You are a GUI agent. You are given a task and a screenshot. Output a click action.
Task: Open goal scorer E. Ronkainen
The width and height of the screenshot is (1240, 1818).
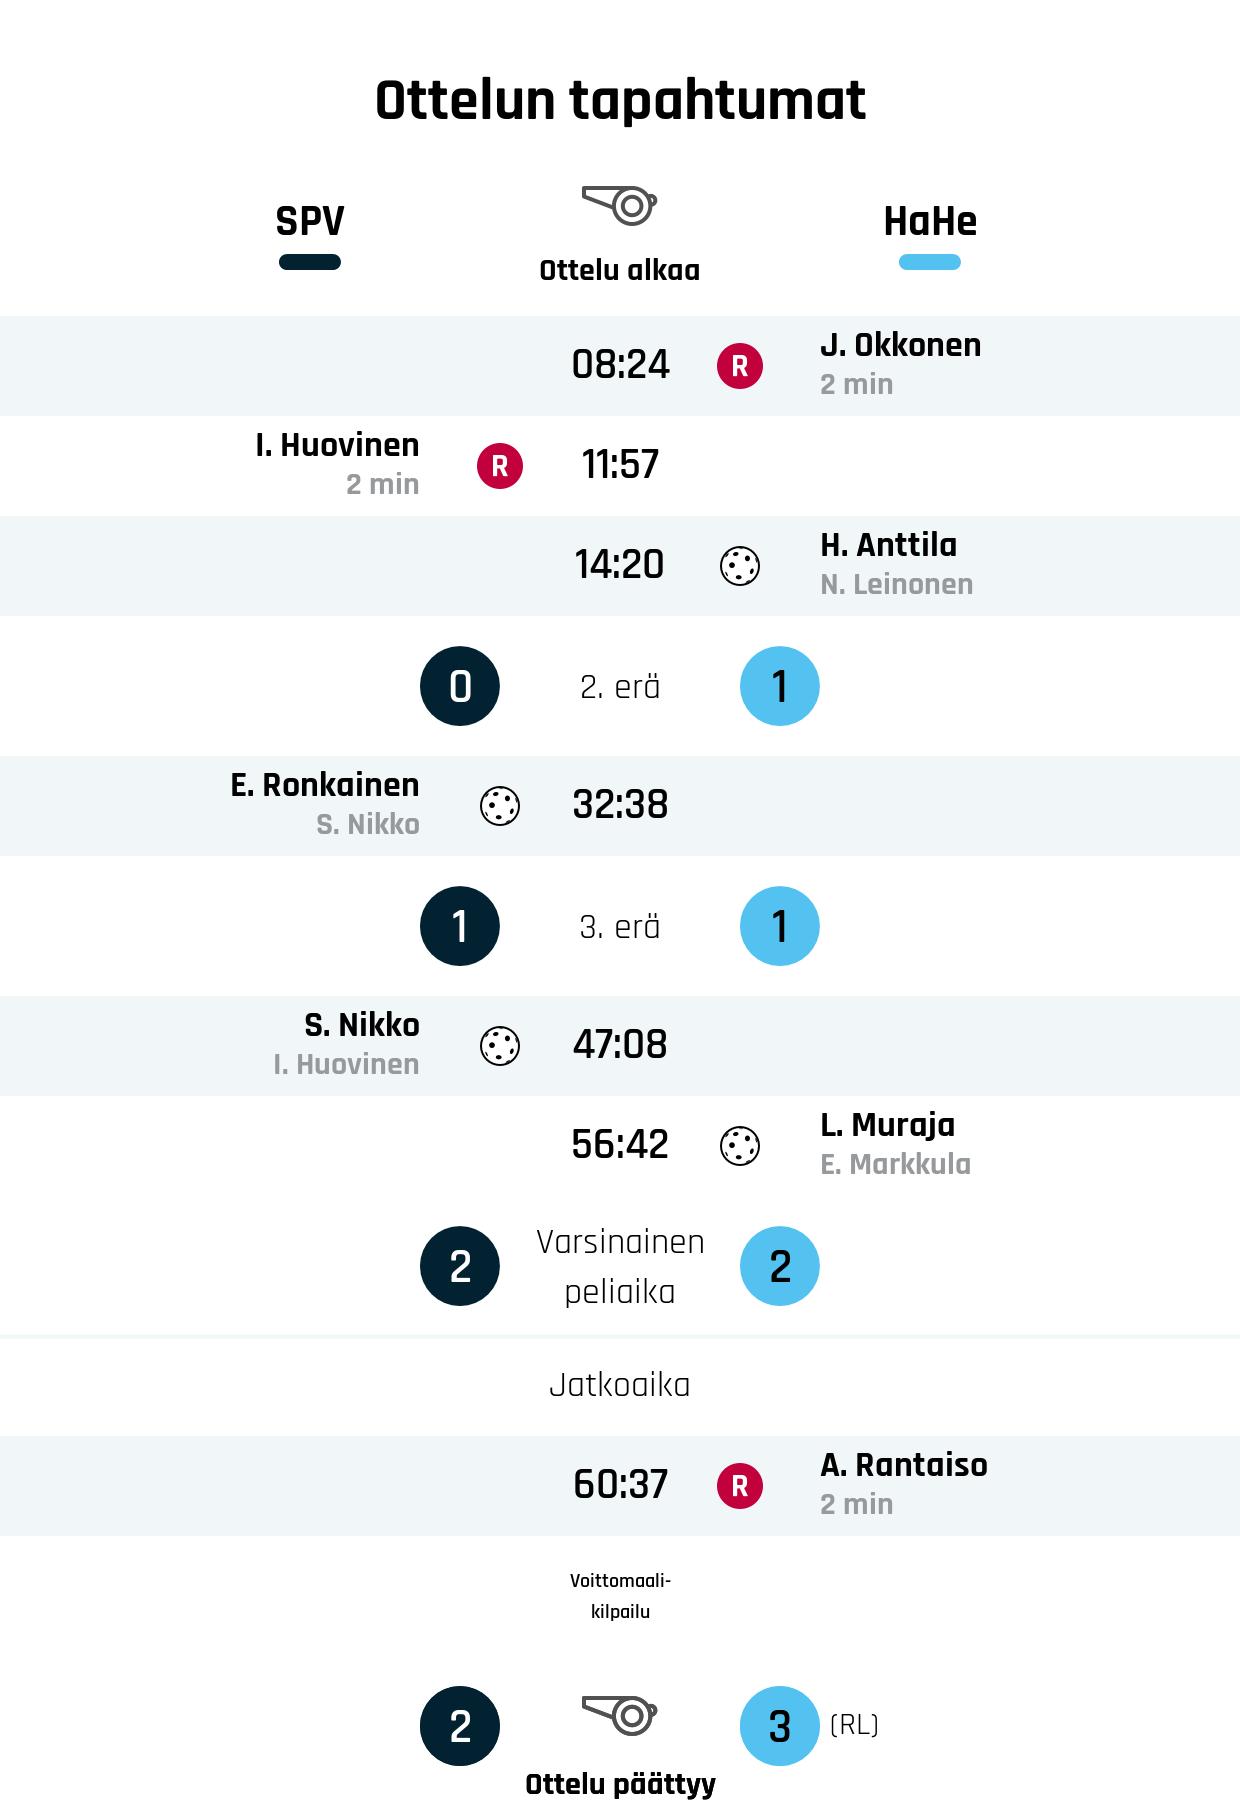325,785
